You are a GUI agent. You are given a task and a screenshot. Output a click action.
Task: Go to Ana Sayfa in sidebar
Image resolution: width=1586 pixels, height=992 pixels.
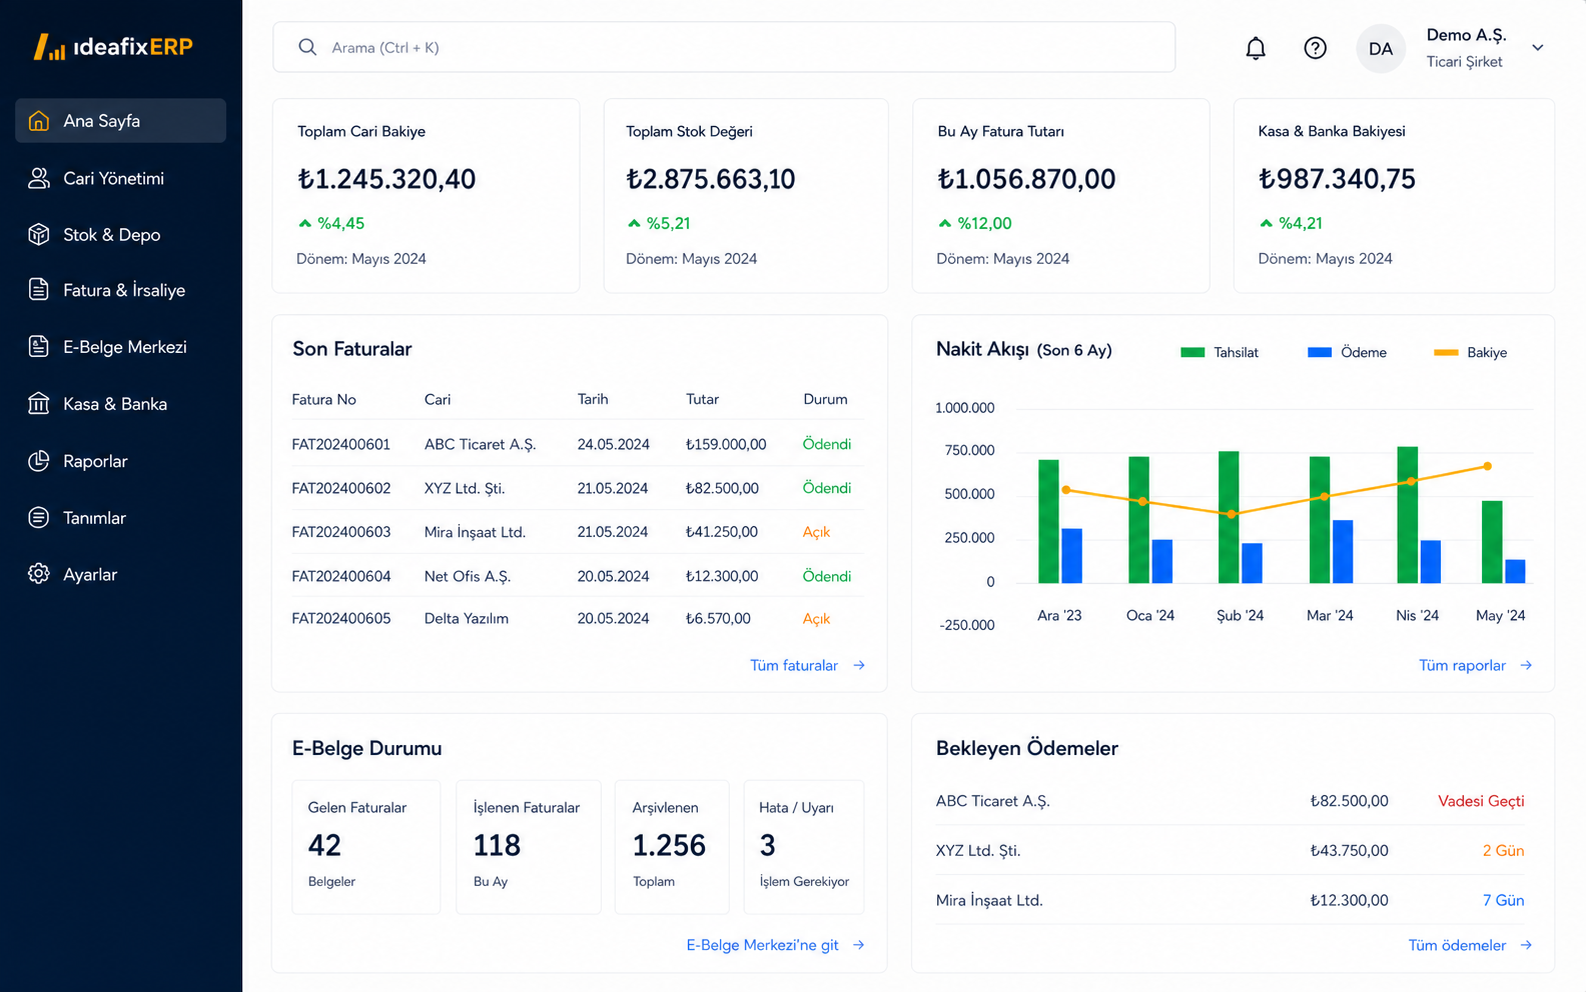click(120, 121)
